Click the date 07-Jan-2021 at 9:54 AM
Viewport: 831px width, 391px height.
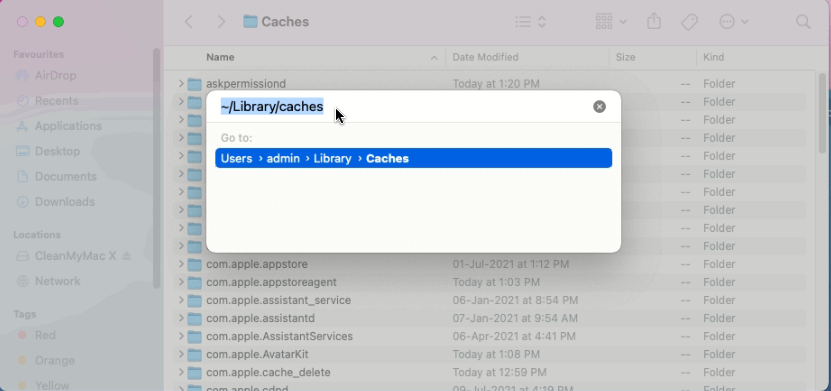click(515, 318)
